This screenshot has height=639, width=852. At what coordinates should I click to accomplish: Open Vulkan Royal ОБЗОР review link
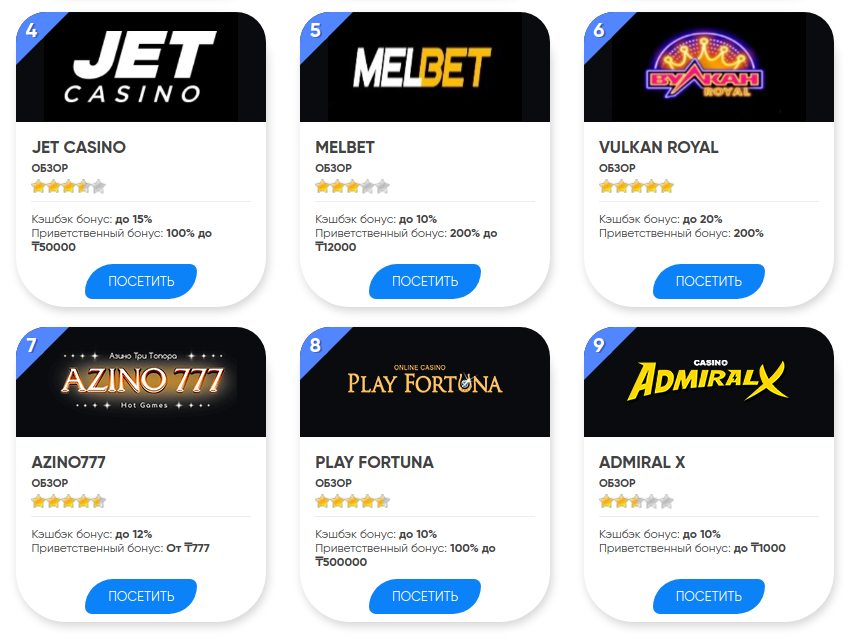pos(617,168)
